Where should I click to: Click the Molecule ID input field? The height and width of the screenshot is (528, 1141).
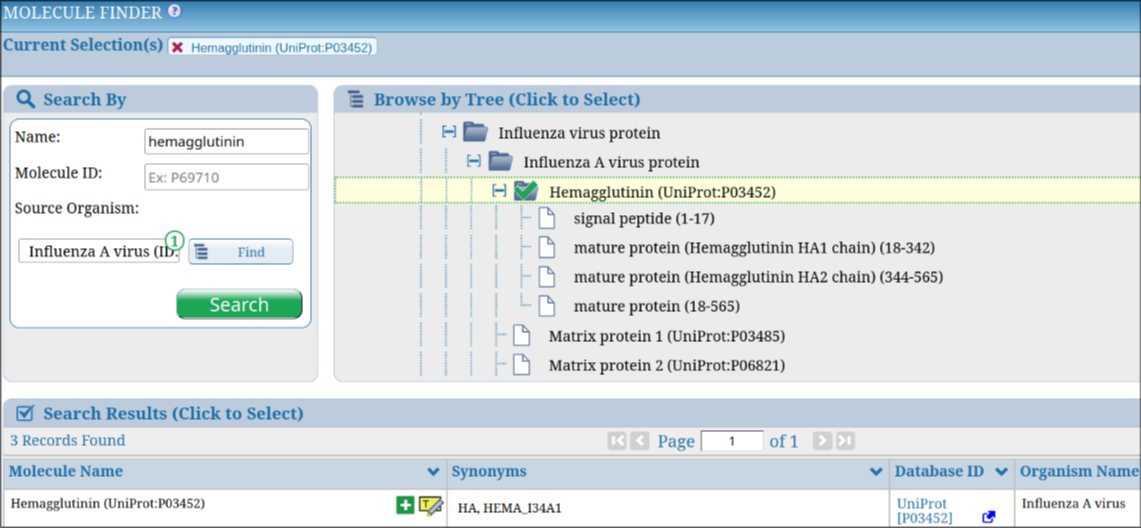(226, 177)
